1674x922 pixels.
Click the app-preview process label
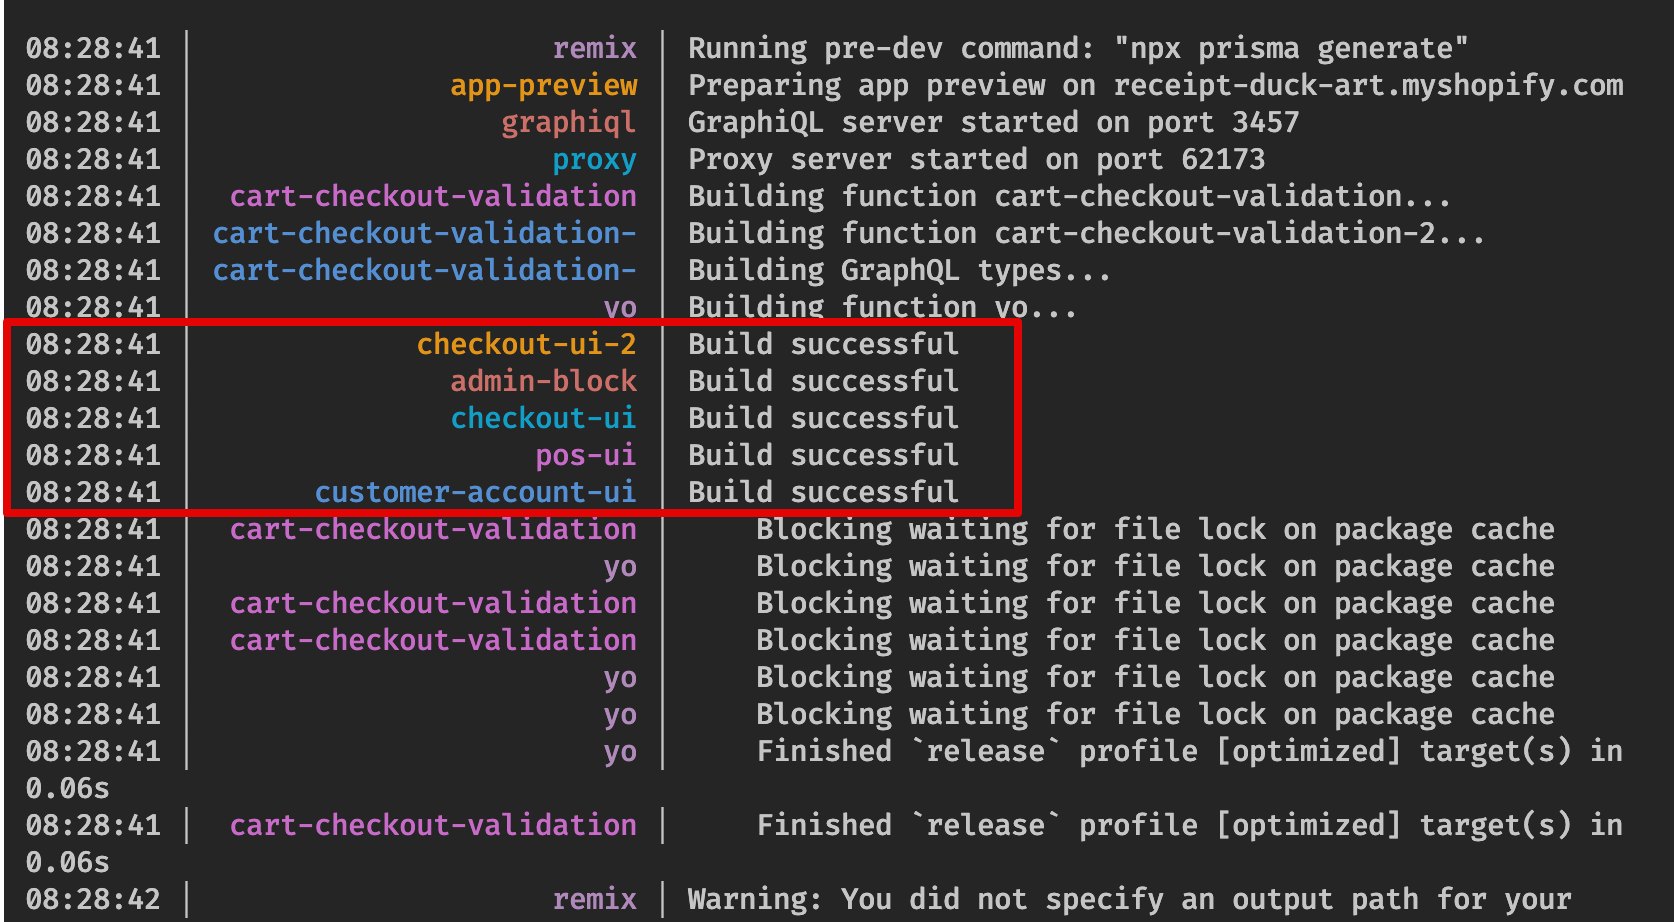pos(543,86)
